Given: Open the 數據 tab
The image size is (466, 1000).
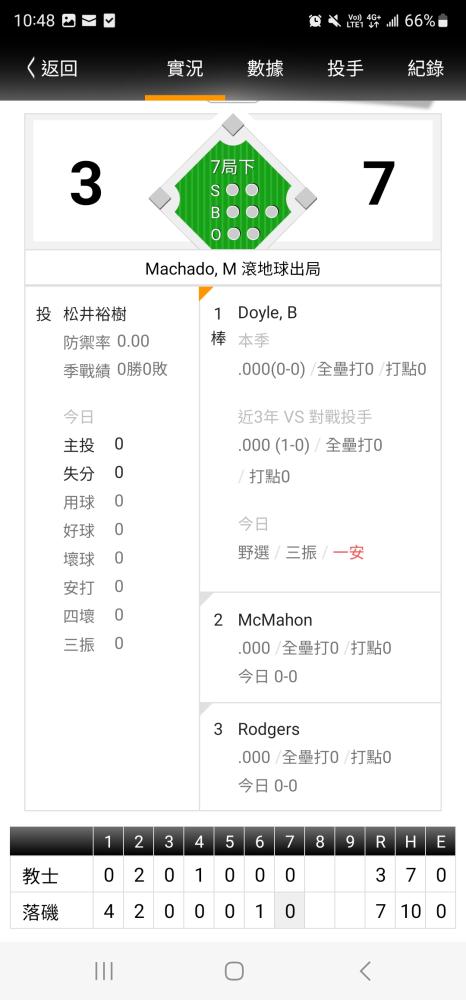Looking at the screenshot, I should (265, 68).
